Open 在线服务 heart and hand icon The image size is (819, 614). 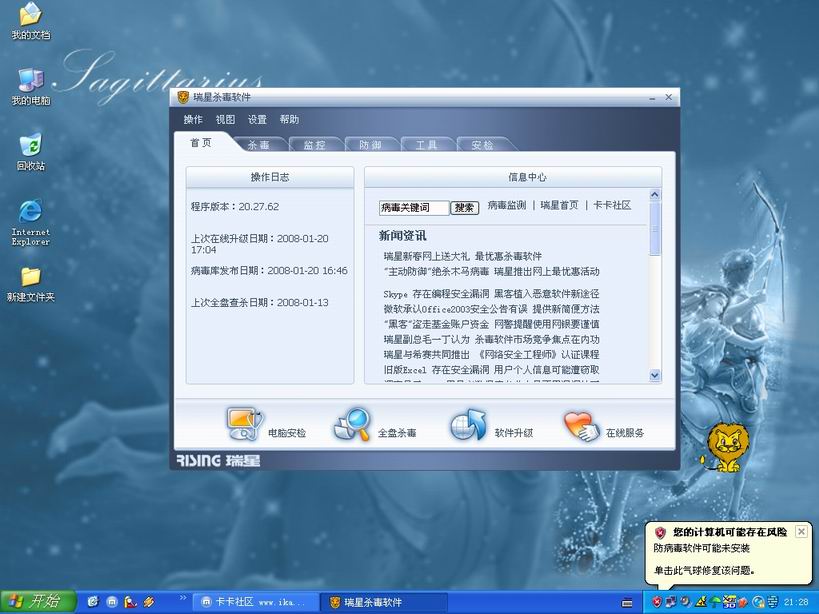click(x=581, y=426)
